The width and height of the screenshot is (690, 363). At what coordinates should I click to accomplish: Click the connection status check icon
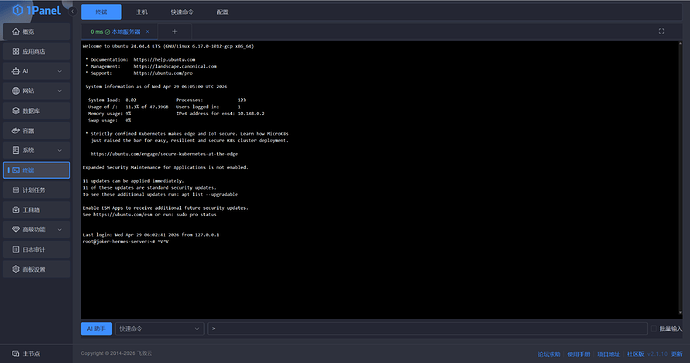pyautogui.click(x=107, y=32)
